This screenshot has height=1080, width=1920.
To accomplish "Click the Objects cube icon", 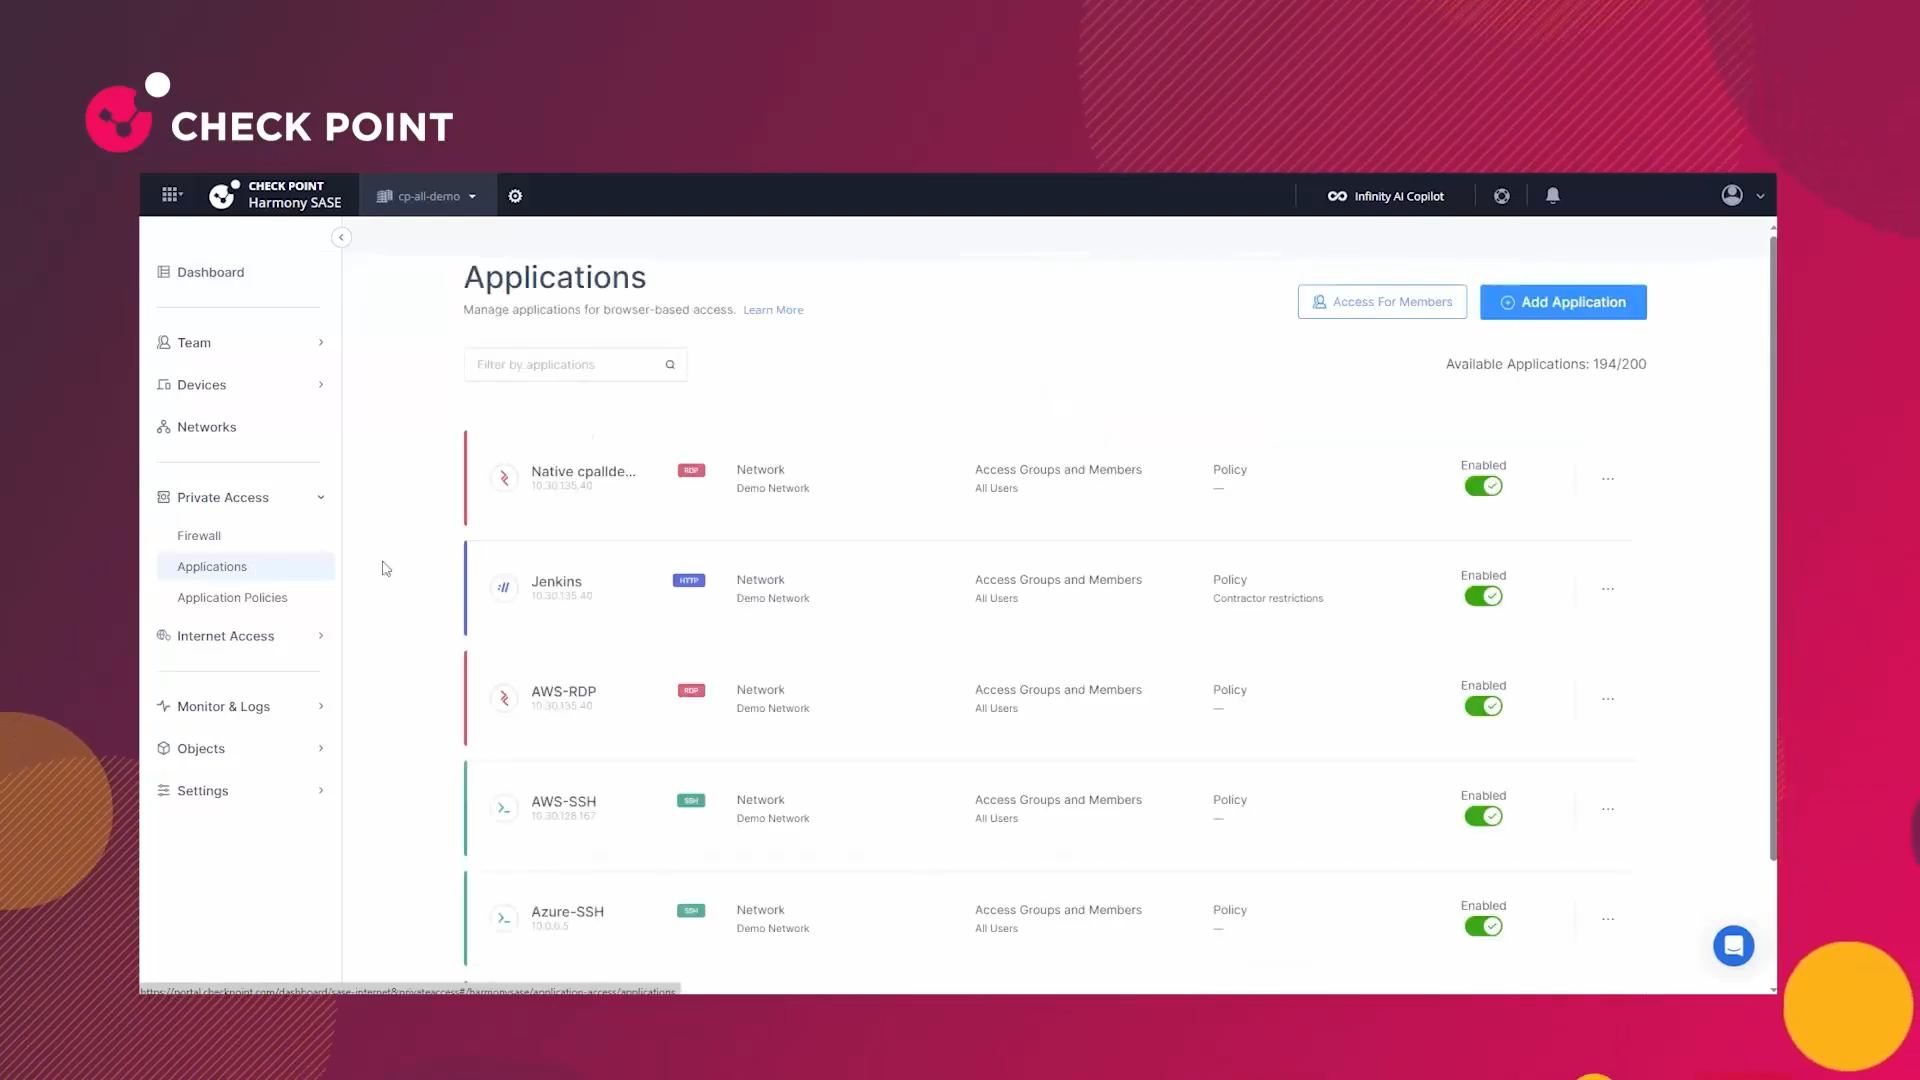I will (x=164, y=748).
